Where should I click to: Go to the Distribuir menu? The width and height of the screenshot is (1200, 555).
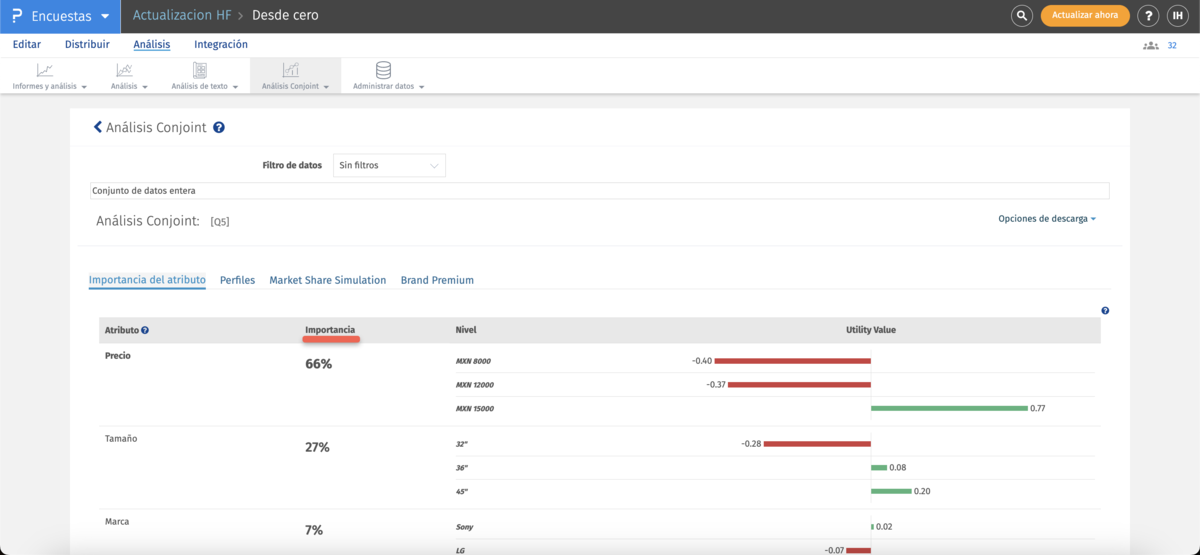87,44
